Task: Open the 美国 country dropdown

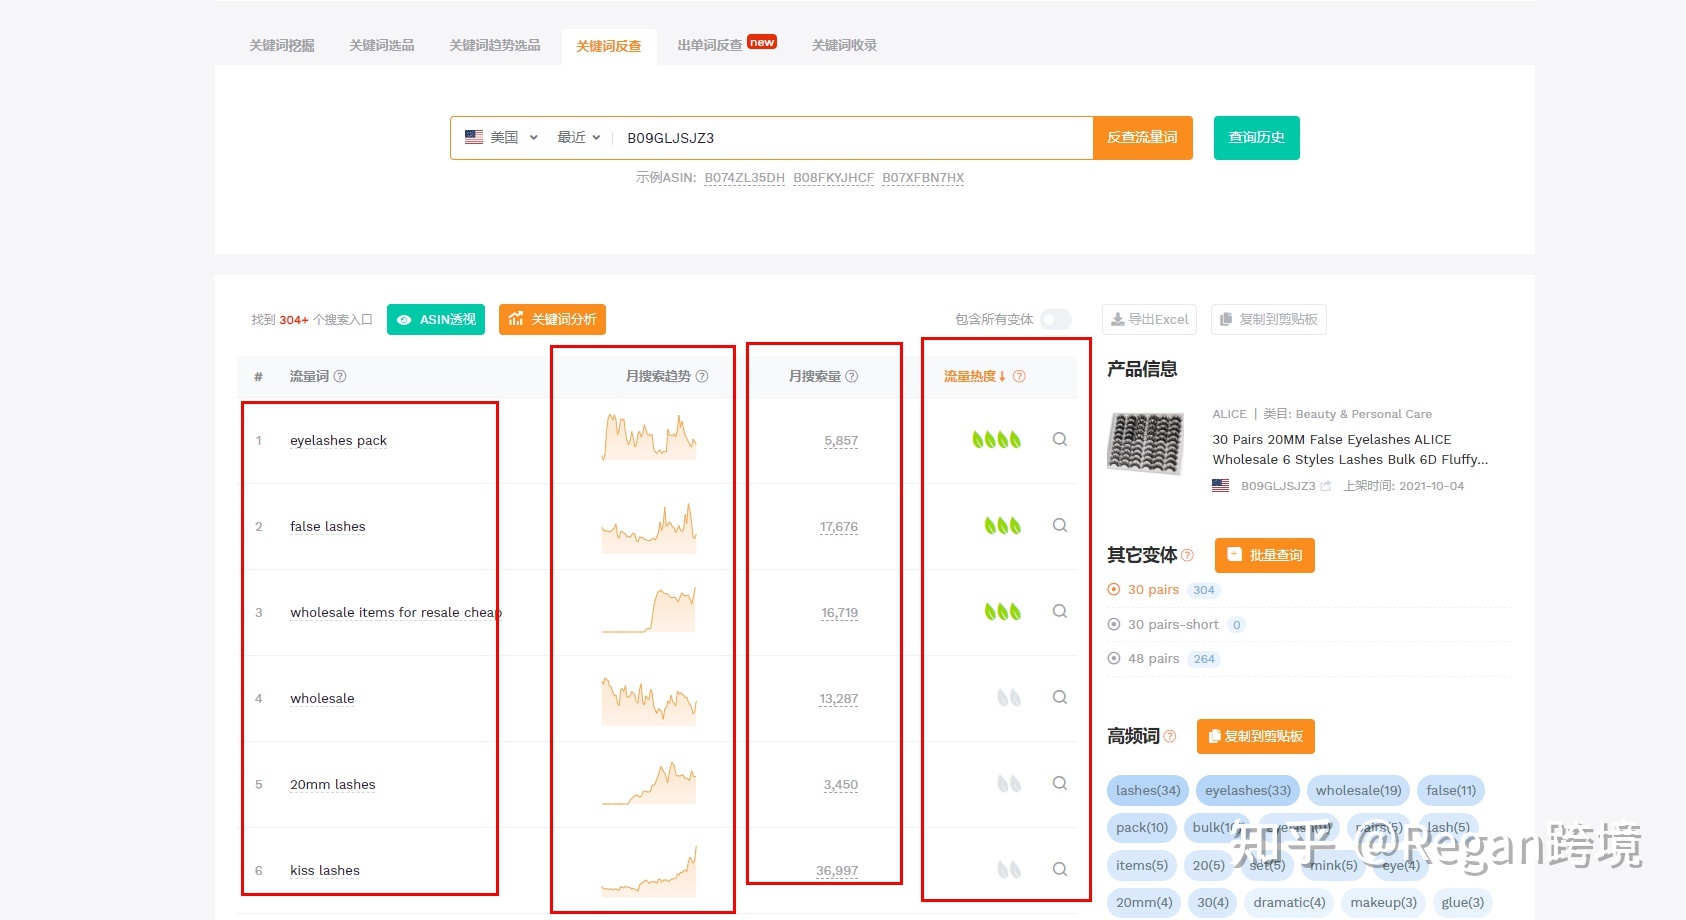Action: [x=502, y=137]
